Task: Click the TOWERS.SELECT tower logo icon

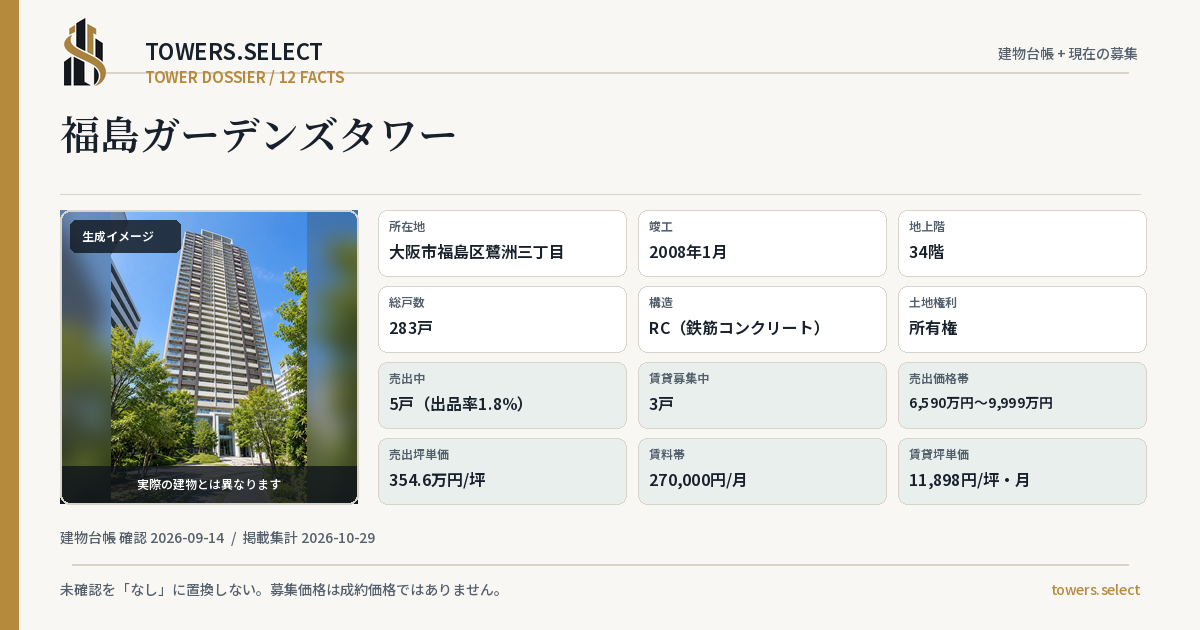Action: click(85, 52)
